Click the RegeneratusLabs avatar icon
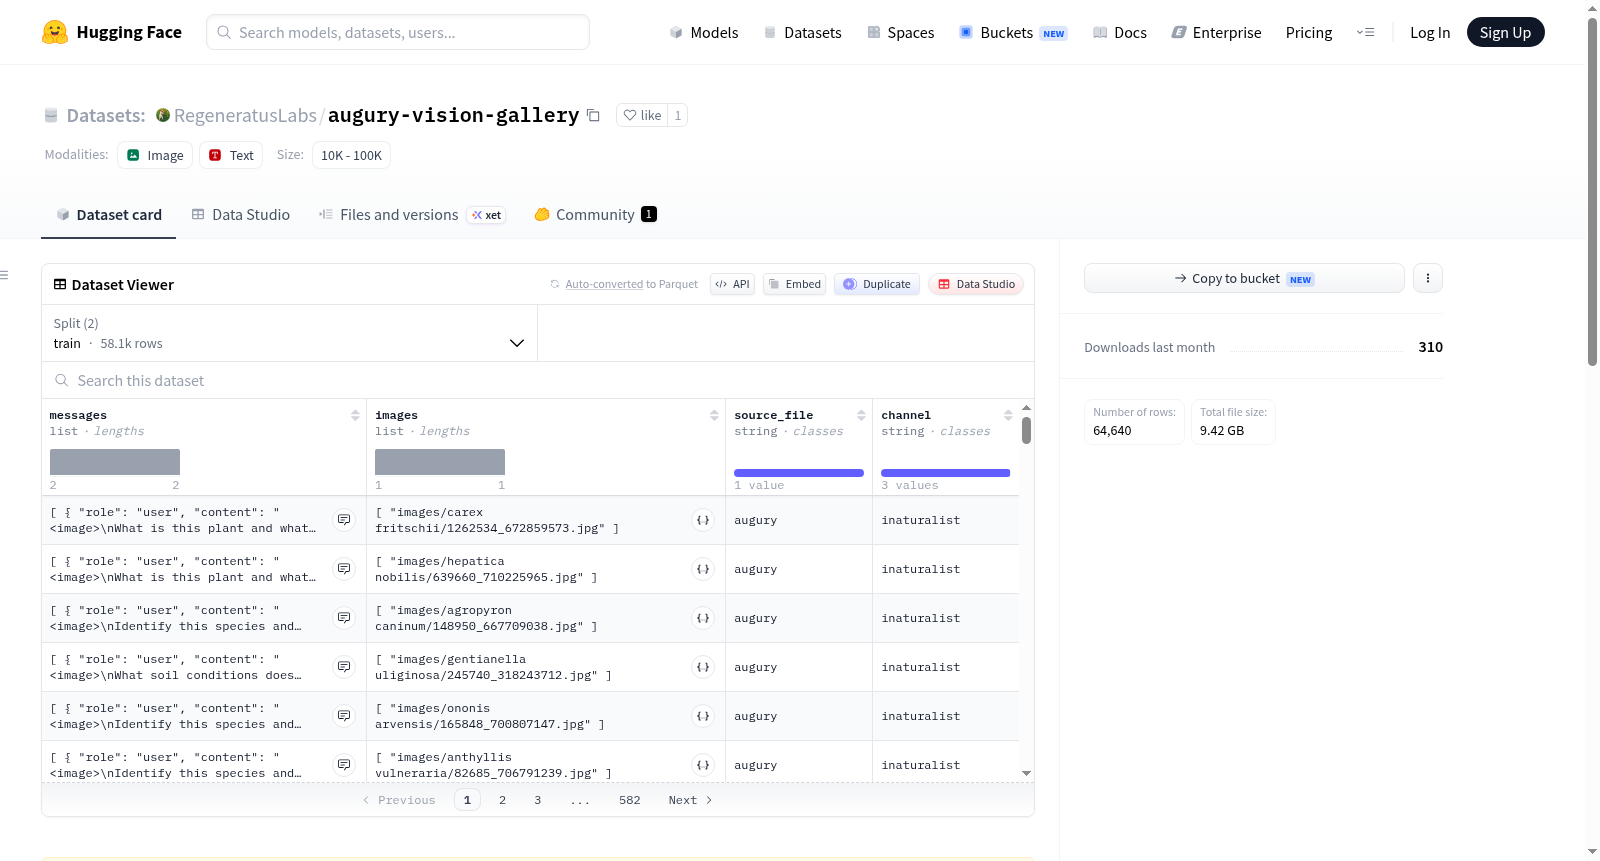1600x861 pixels. tap(163, 115)
